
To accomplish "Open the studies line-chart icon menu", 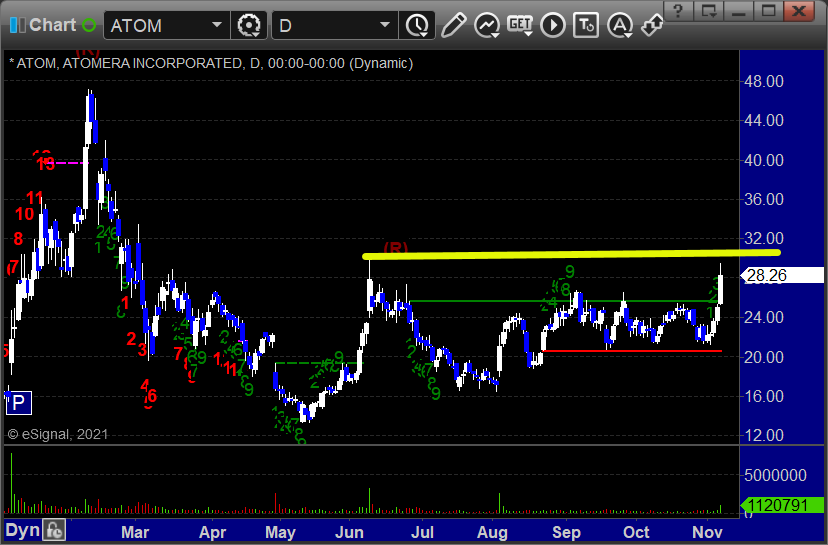I will [x=487, y=25].
